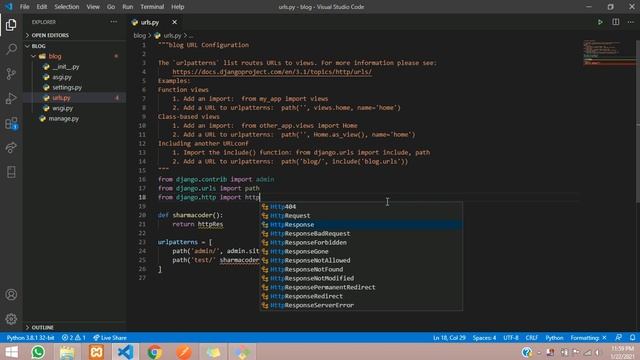Click Ln 18, Col 29 position indicator
Image resolution: width=640 pixels, height=360 pixels.
449,338
